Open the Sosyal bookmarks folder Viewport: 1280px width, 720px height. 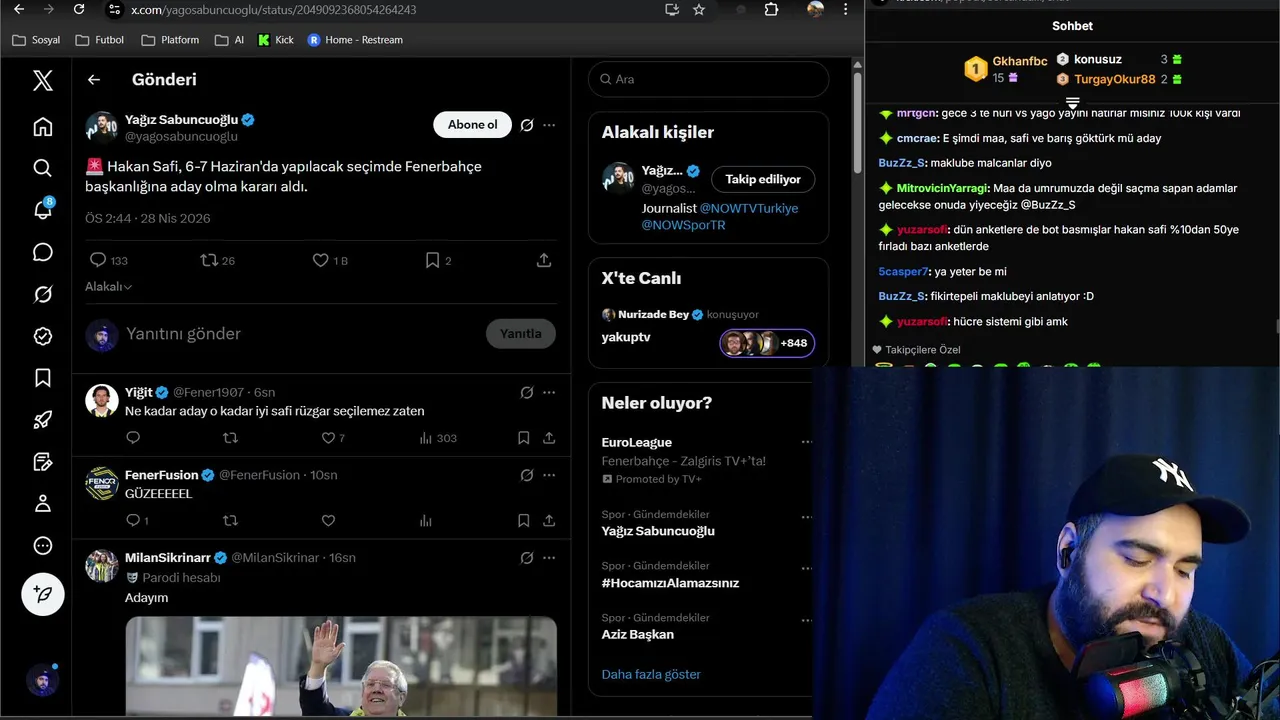tap(36, 40)
